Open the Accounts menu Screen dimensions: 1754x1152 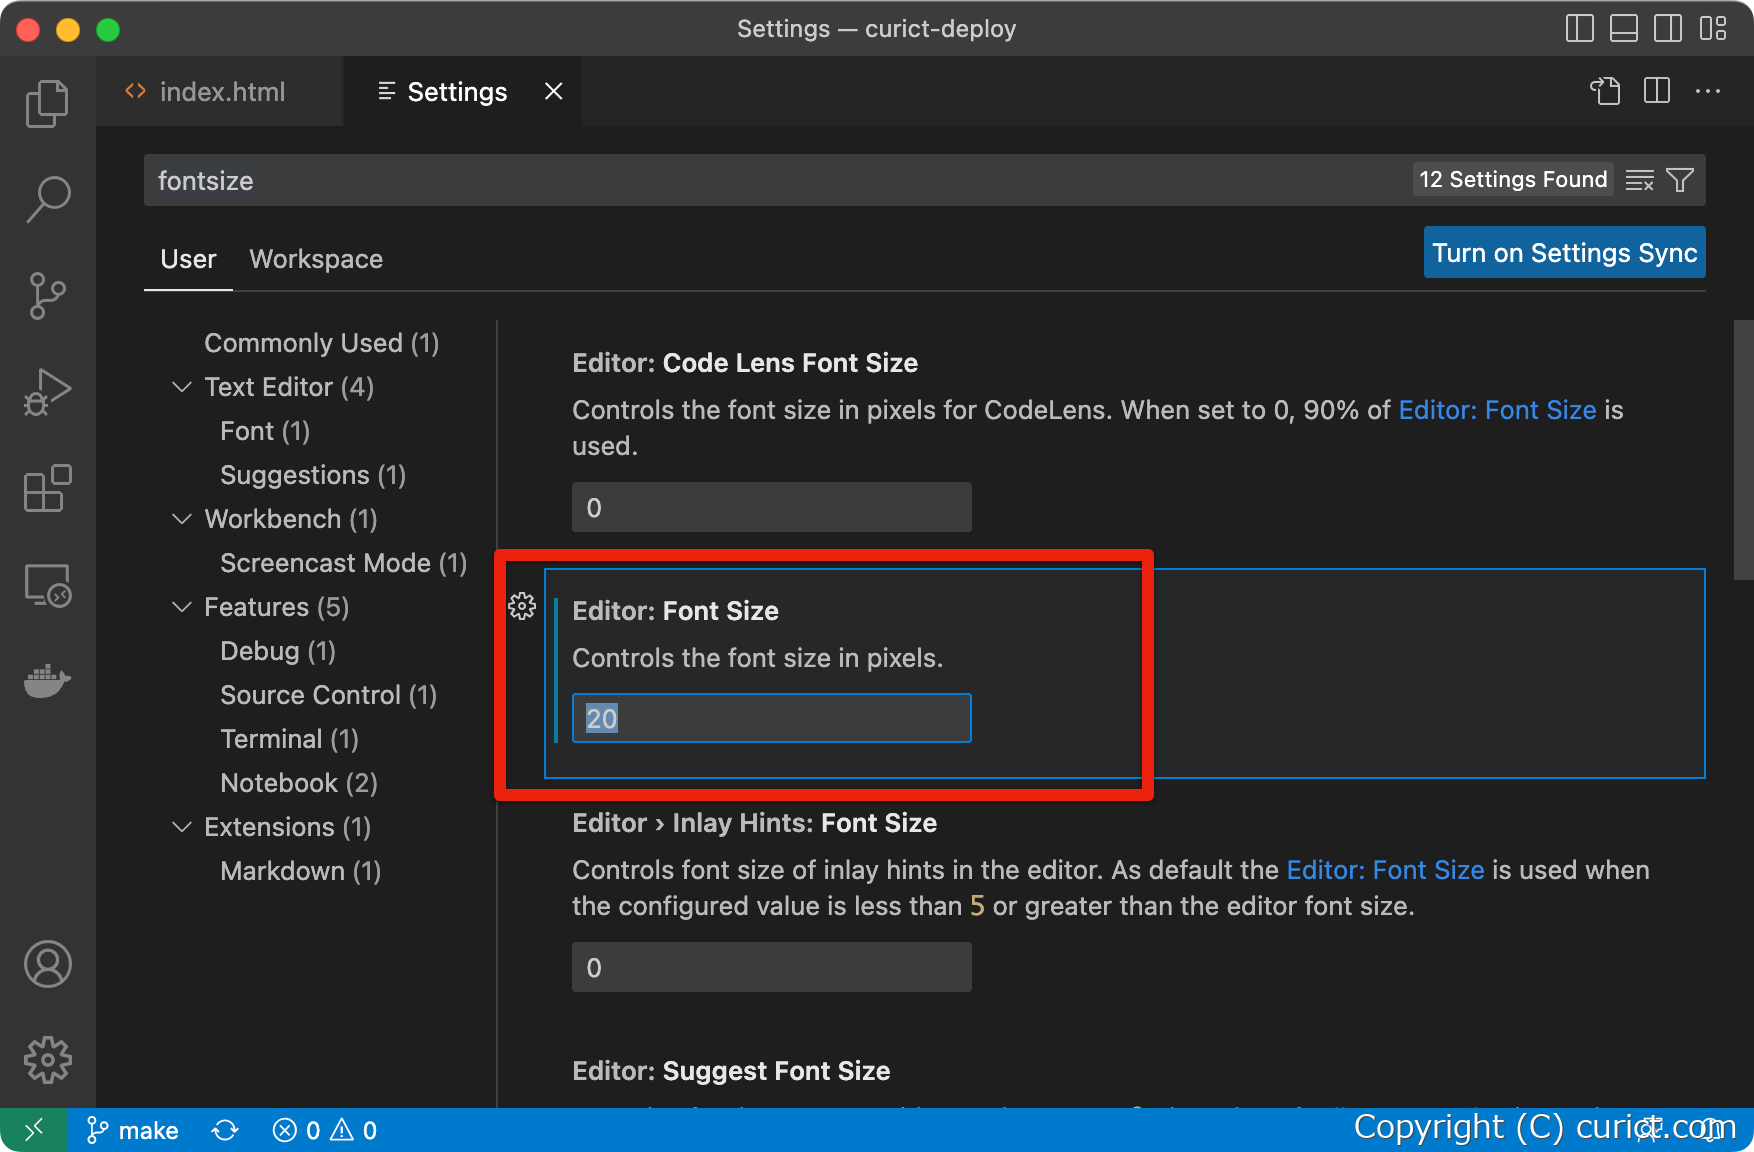(x=47, y=965)
